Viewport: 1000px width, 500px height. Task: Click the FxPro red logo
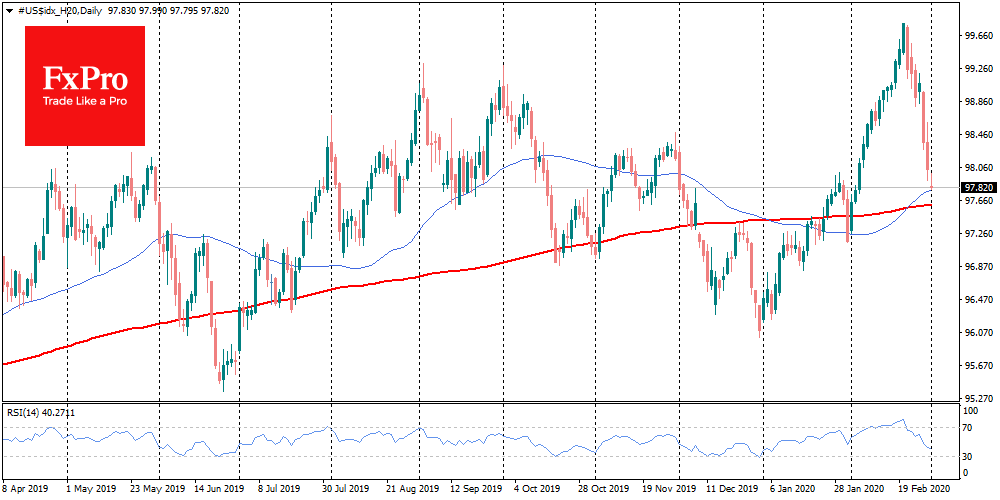click(85, 85)
